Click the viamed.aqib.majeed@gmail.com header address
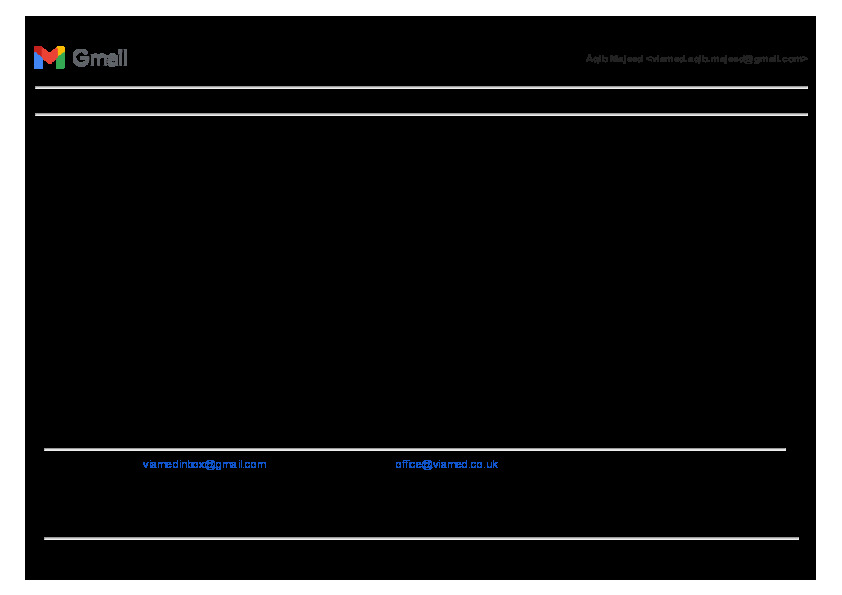Viewport: 842px width, 595px height. tap(727, 59)
